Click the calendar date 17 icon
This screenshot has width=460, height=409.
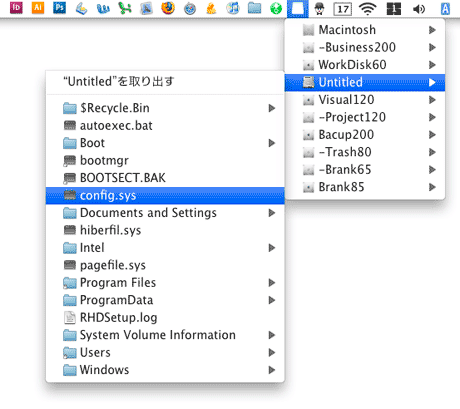click(x=343, y=9)
